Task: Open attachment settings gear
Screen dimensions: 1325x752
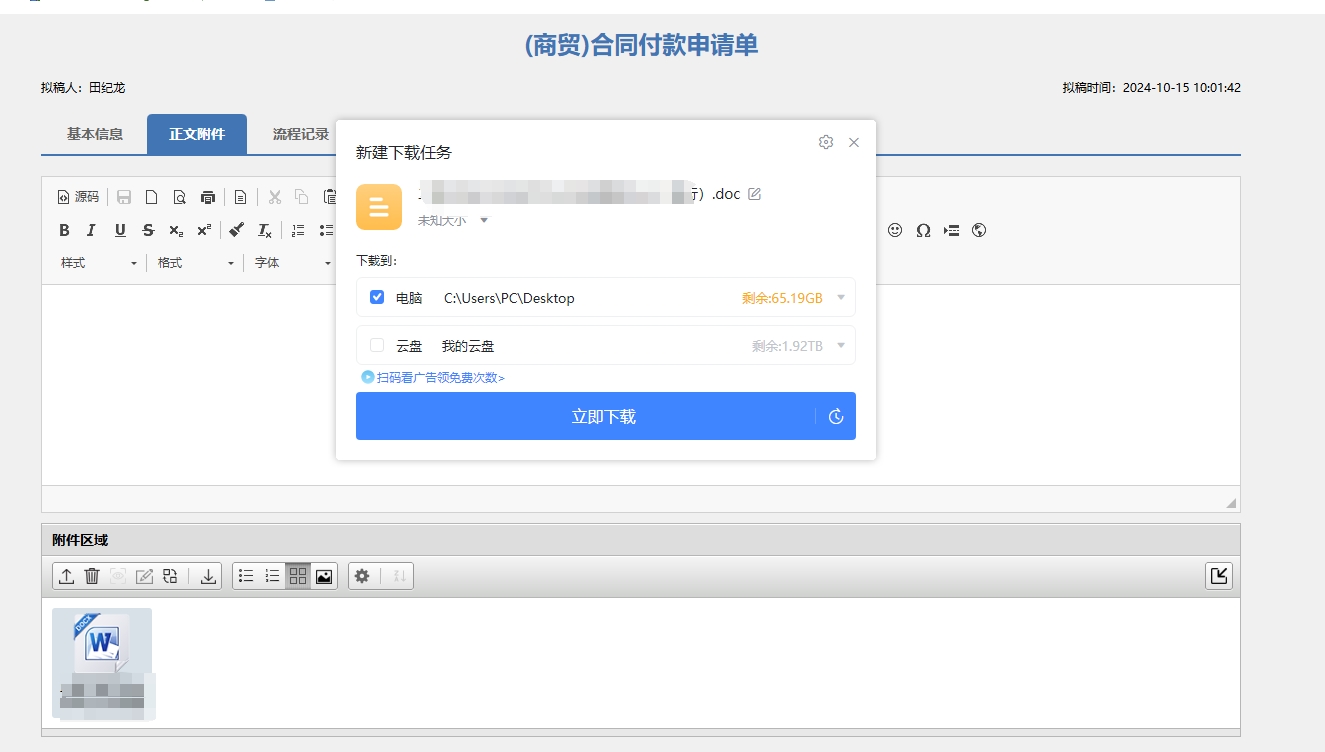Action: [362, 576]
